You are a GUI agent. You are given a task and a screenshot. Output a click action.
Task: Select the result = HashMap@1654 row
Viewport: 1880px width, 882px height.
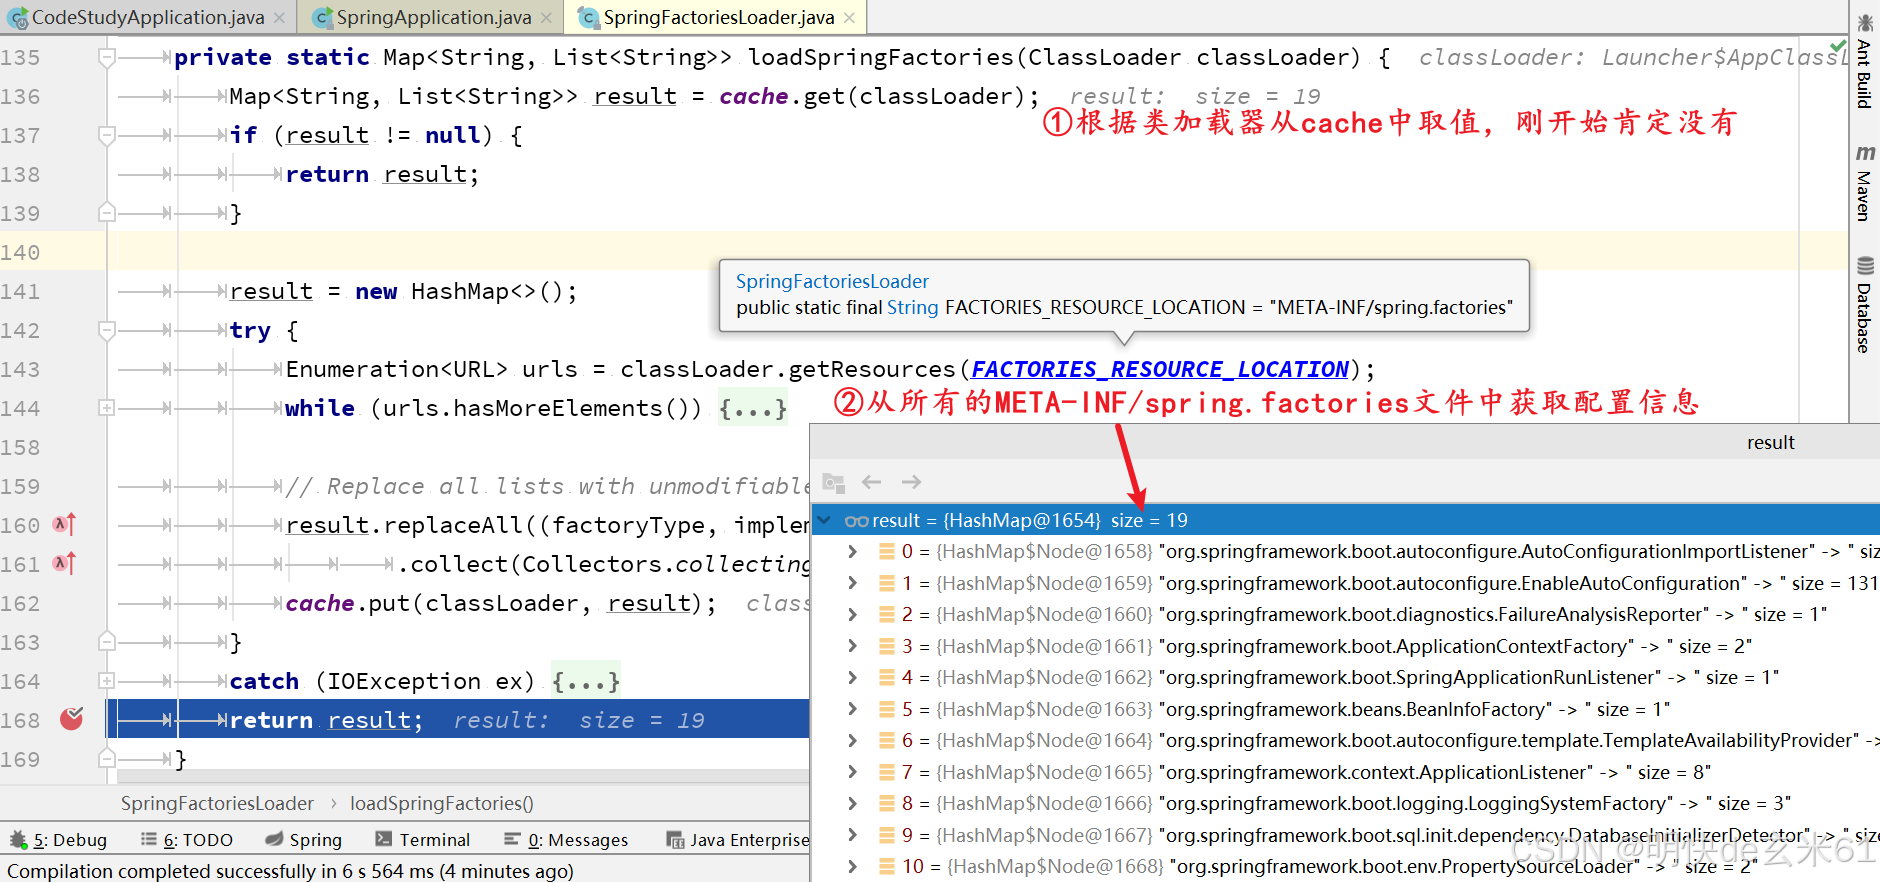(x=1345, y=520)
